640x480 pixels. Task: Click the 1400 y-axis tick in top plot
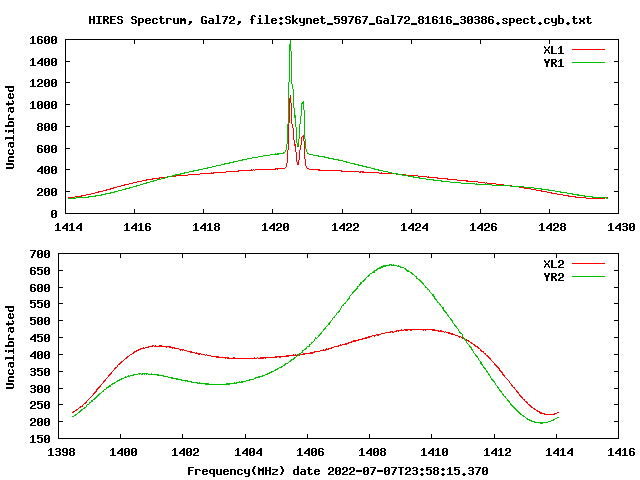coord(43,62)
